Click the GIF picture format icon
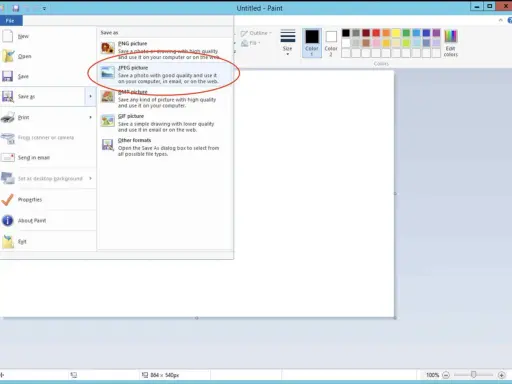The image size is (512, 384). point(108,121)
